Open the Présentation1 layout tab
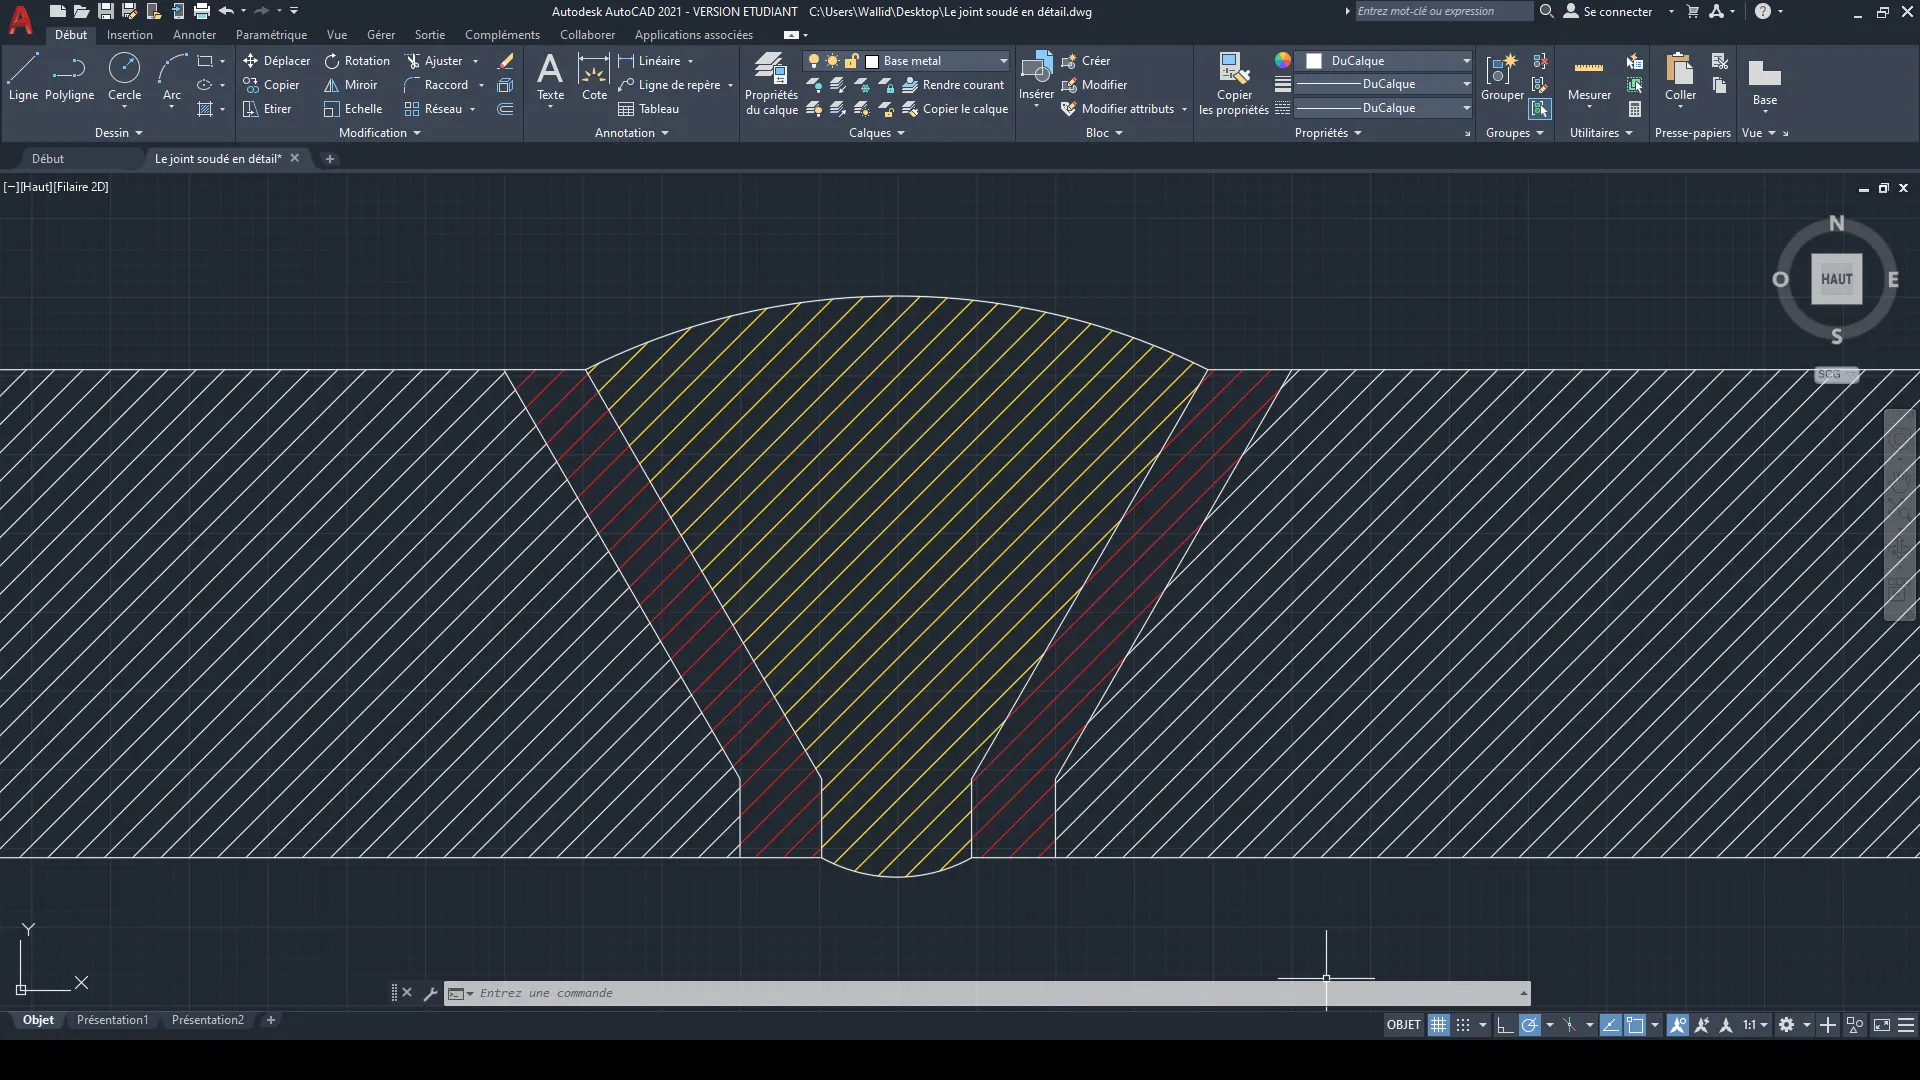Image resolution: width=1920 pixels, height=1080 pixels. coord(112,1020)
